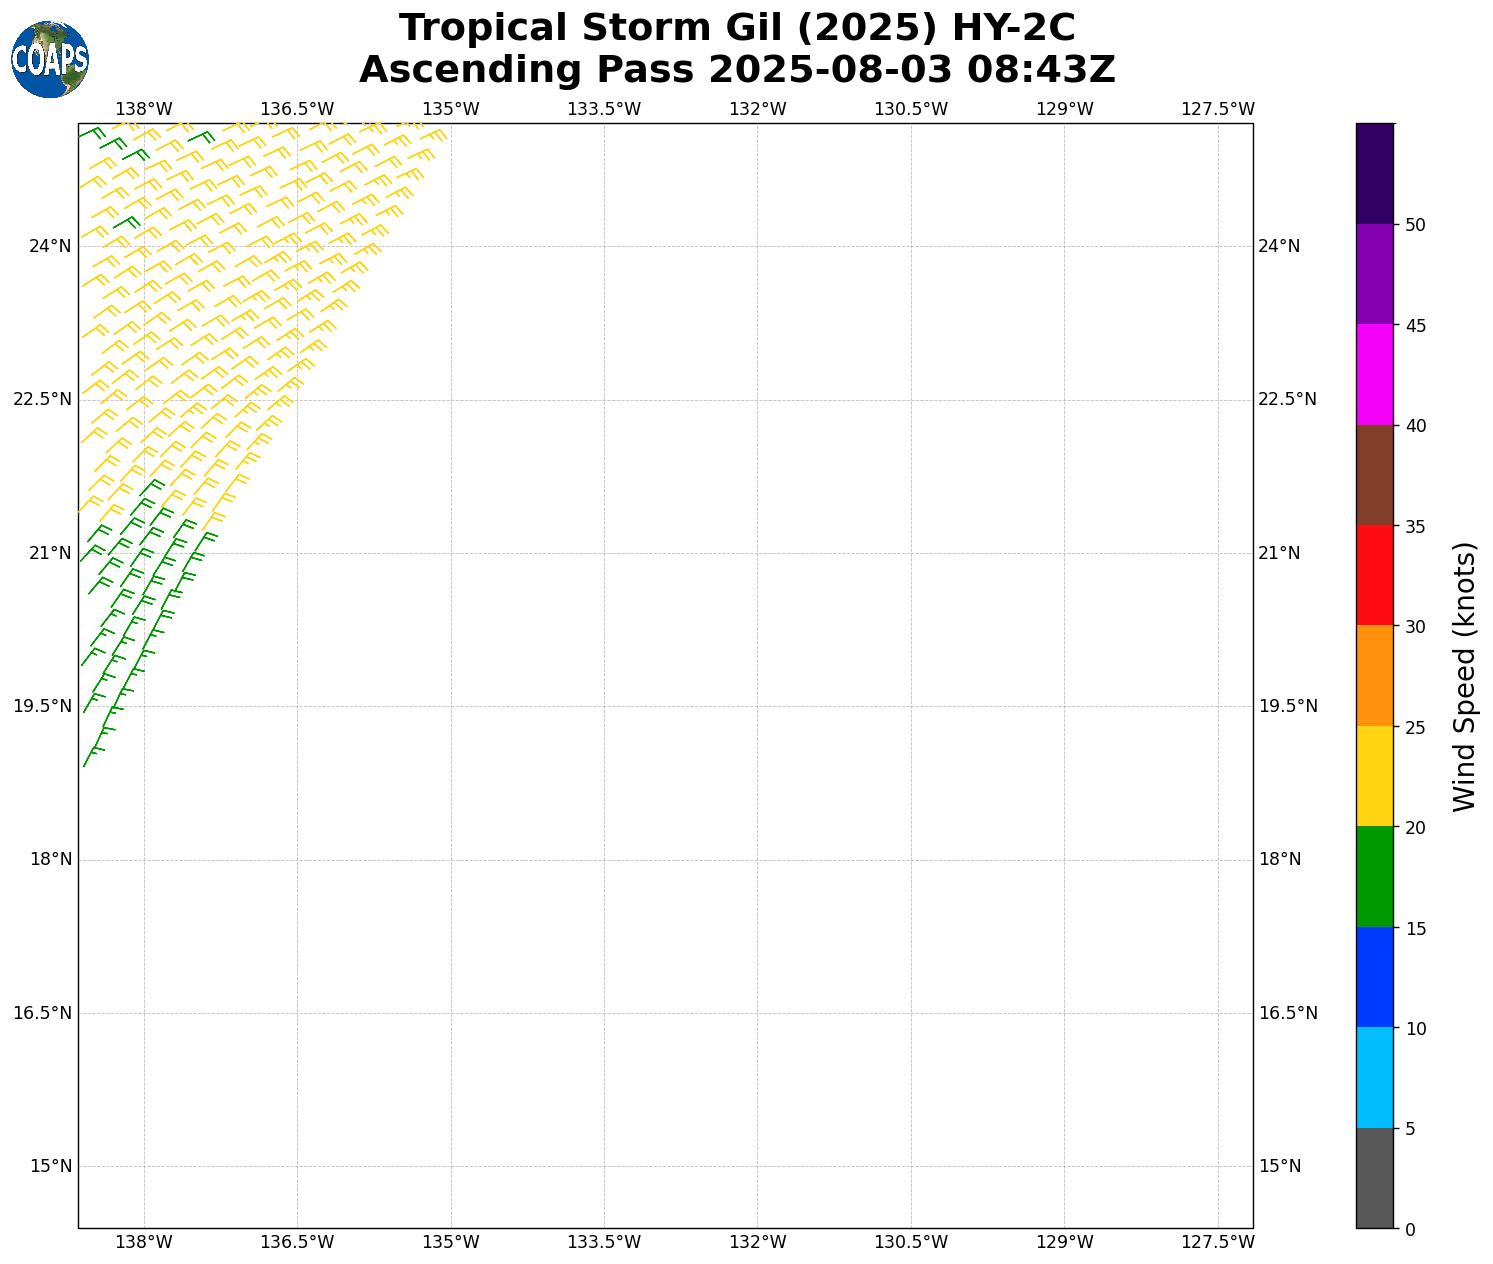
Task: Select the yellow 20–25 knots colorbar segment
Action: (1374, 776)
